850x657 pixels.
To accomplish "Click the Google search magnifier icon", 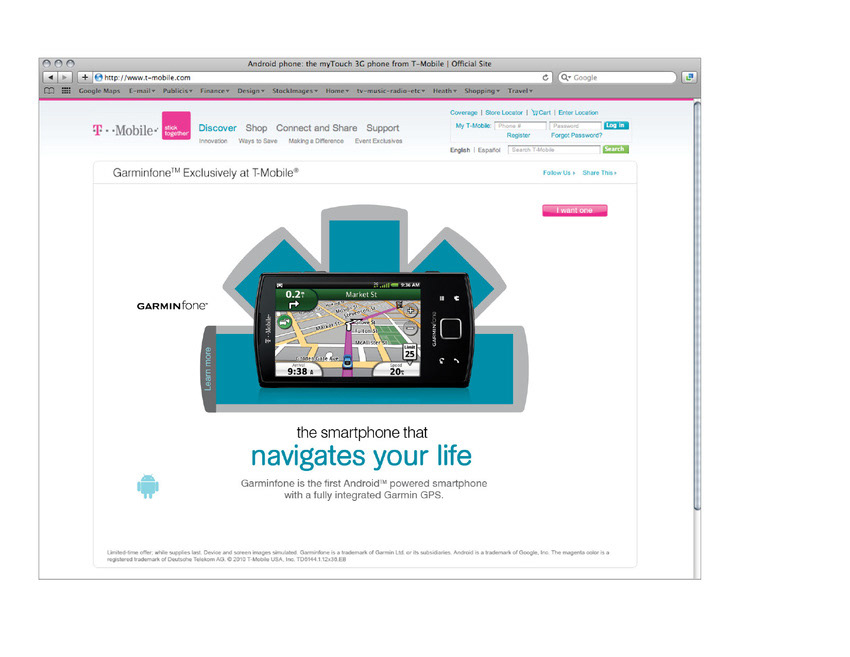I will click(x=565, y=78).
